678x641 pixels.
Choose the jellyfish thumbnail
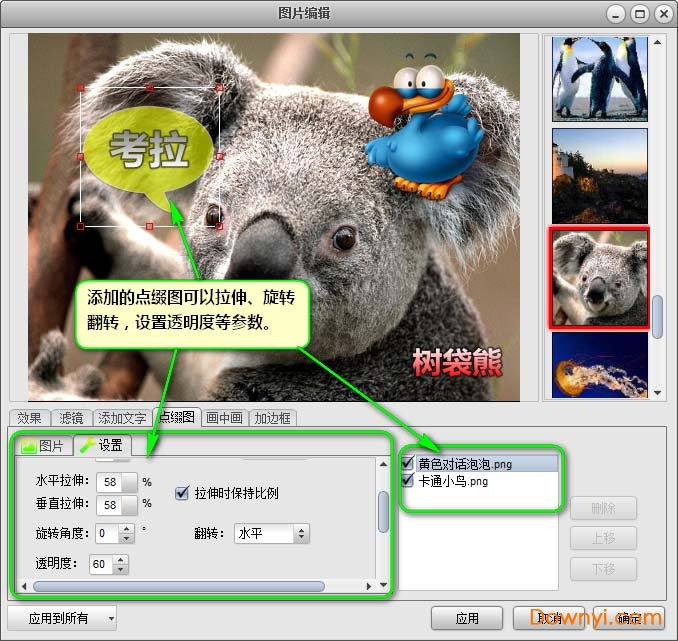click(x=599, y=365)
